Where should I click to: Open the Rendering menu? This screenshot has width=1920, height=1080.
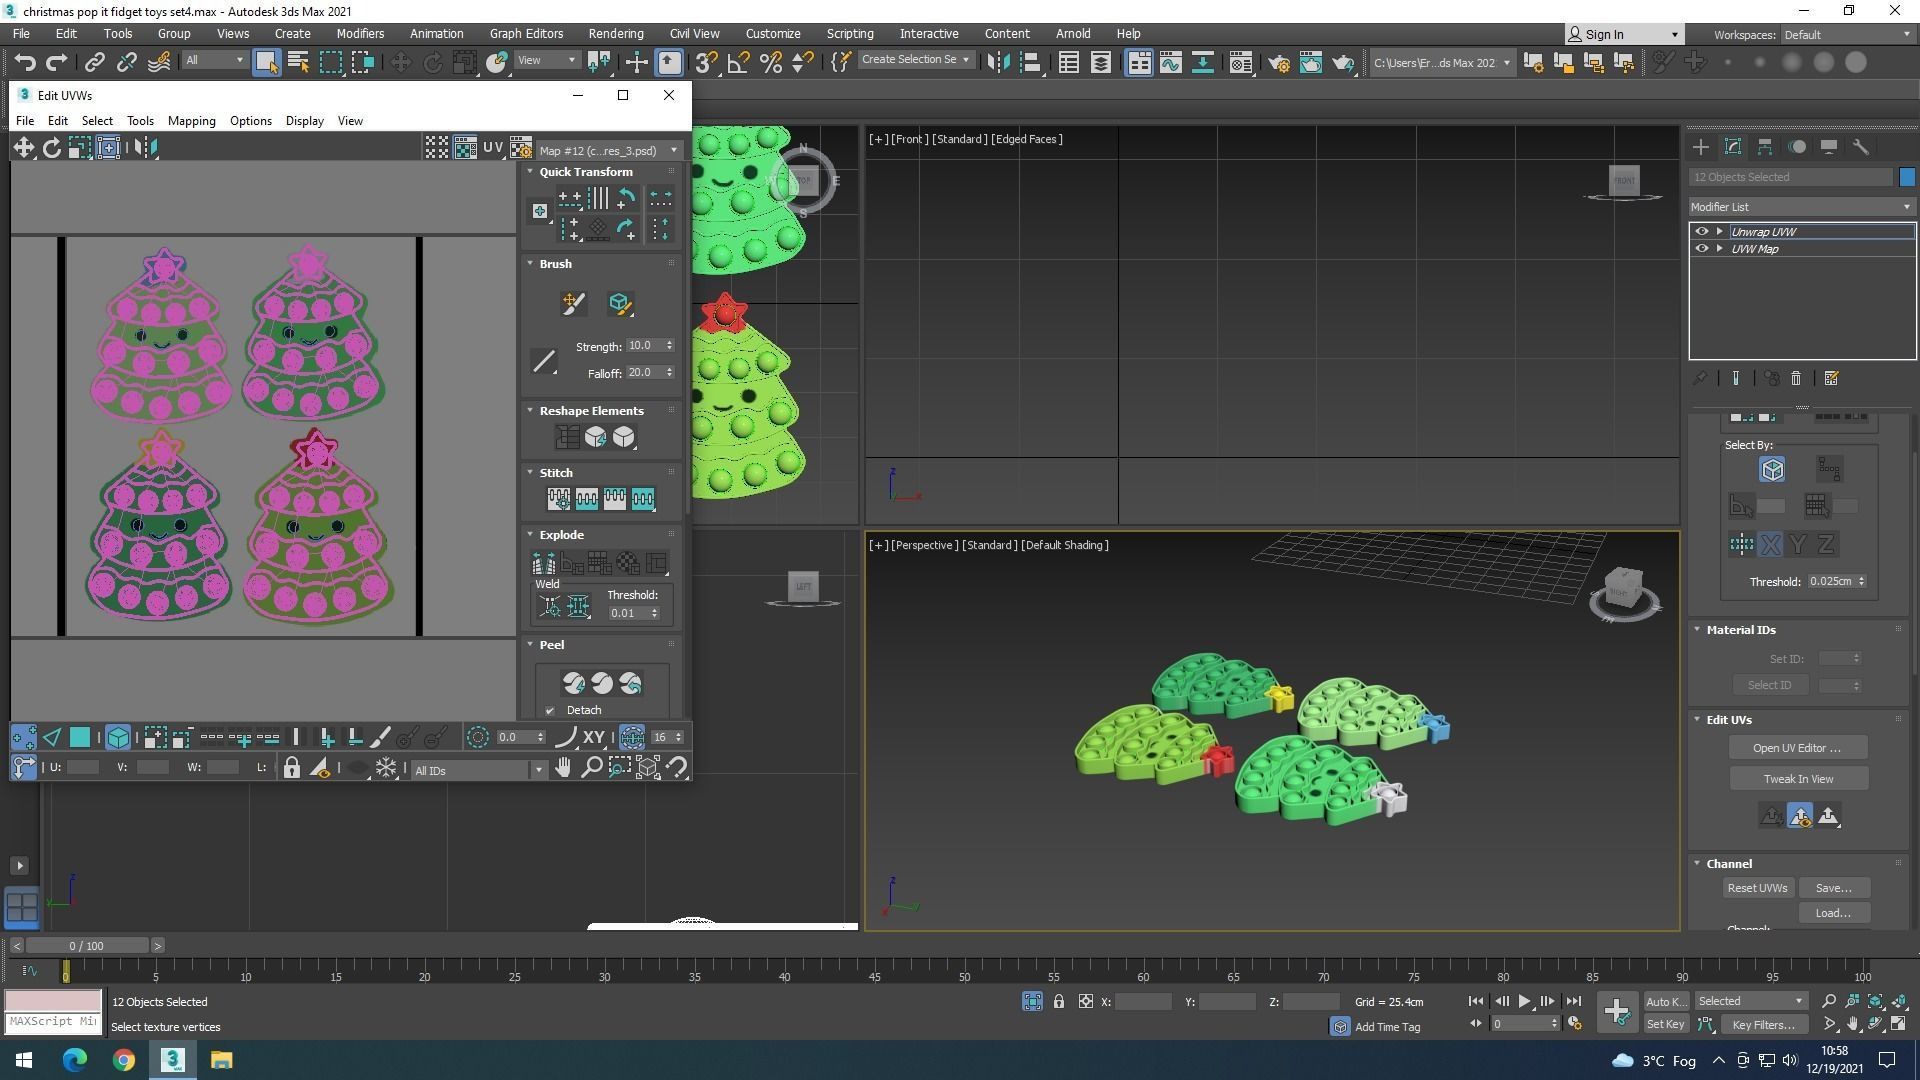[615, 33]
